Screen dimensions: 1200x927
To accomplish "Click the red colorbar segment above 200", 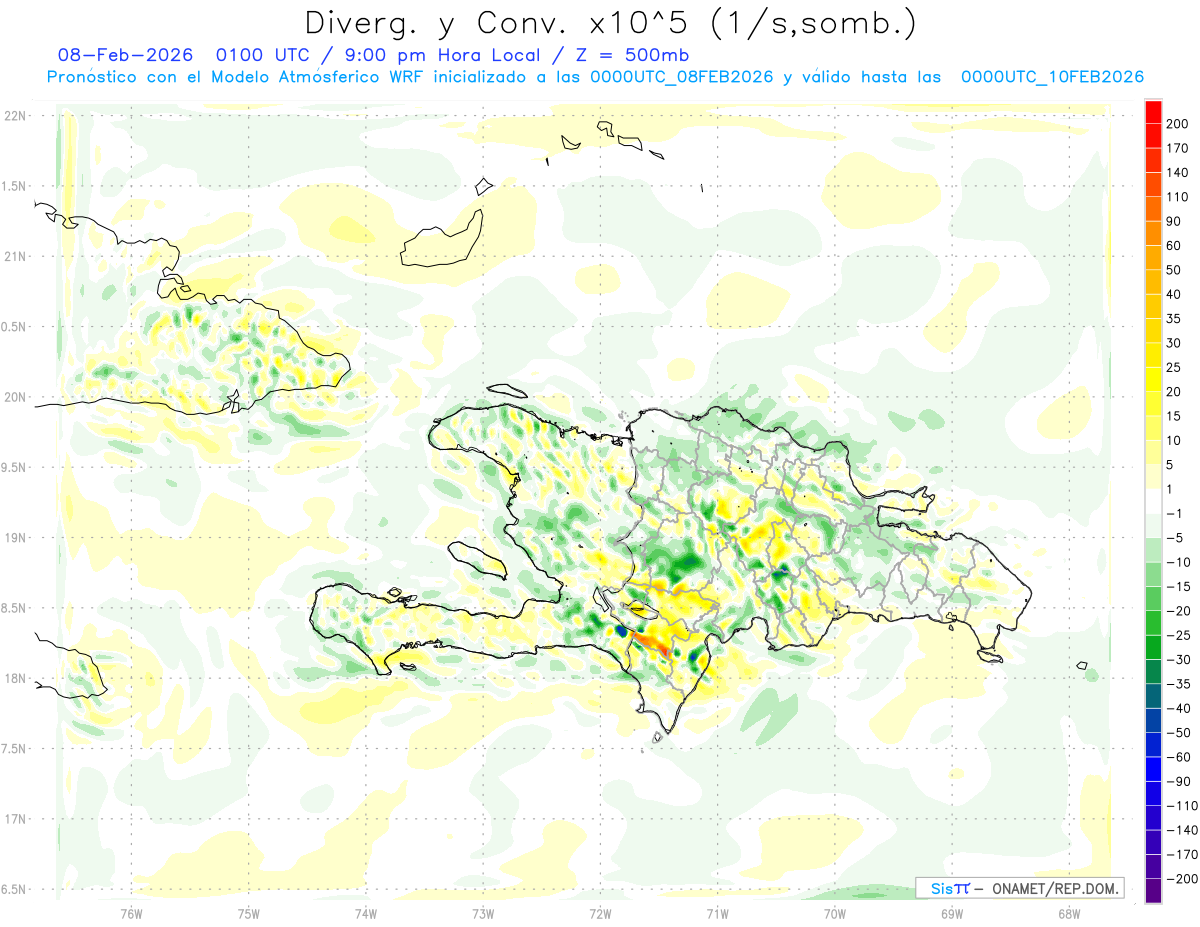I will (x=1153, y=112).
